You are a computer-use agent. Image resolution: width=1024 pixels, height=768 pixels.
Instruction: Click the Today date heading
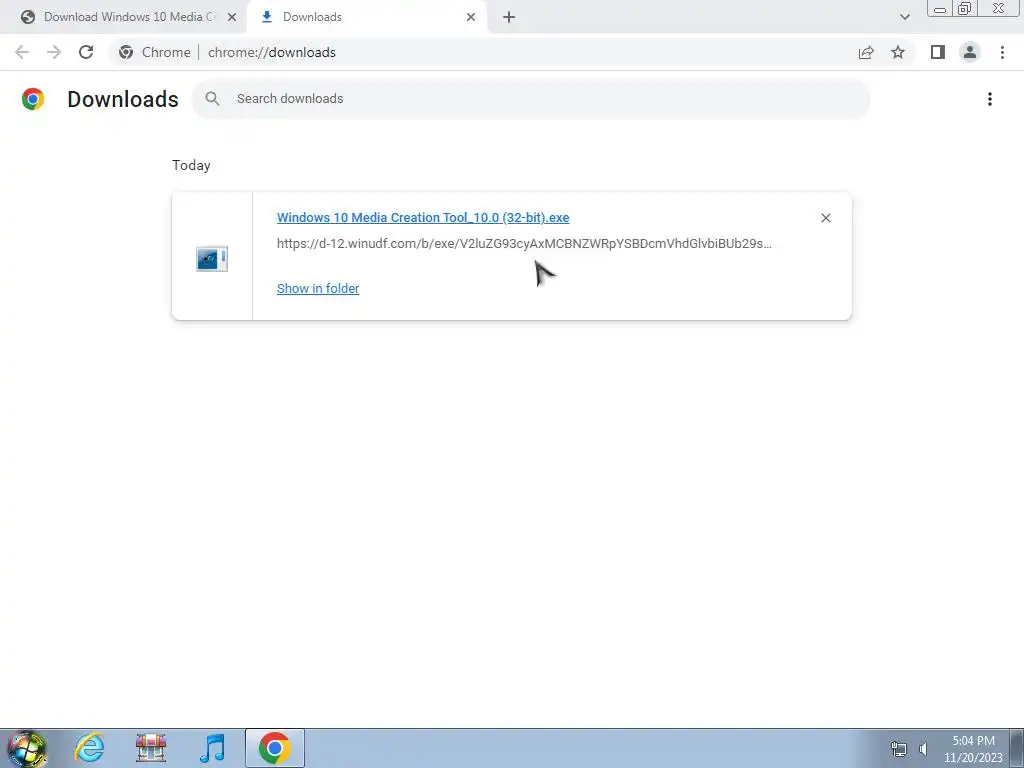coord(191,165)
